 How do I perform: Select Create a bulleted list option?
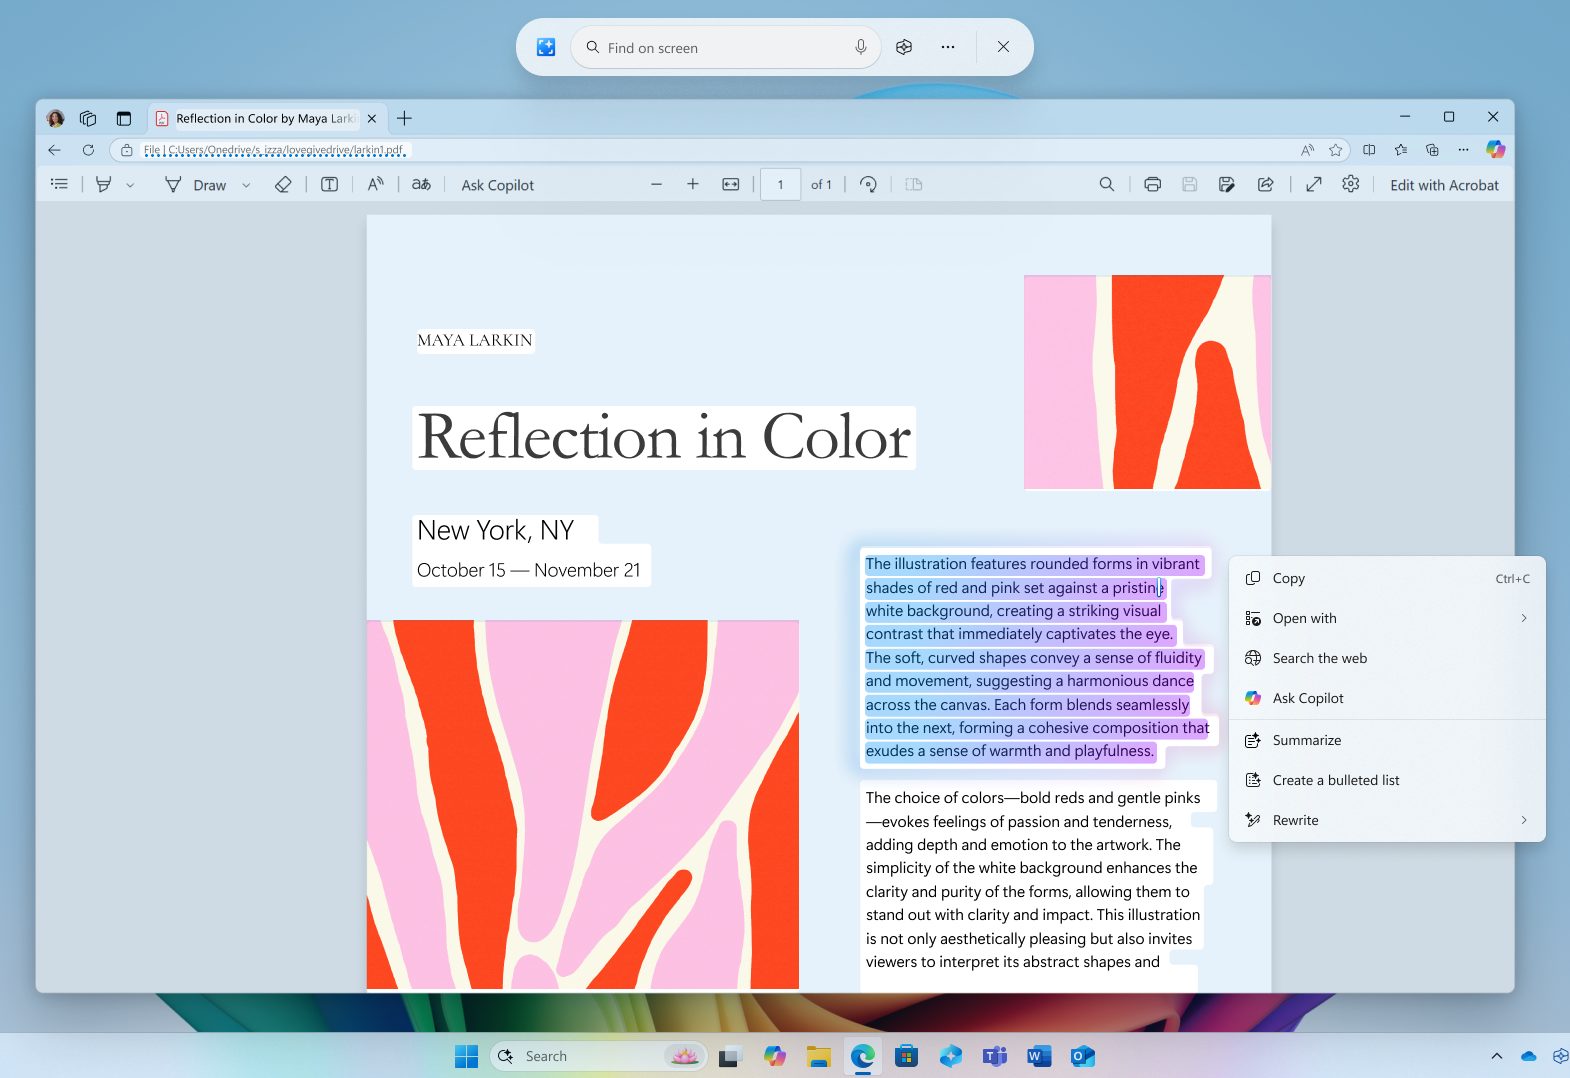1335,780
